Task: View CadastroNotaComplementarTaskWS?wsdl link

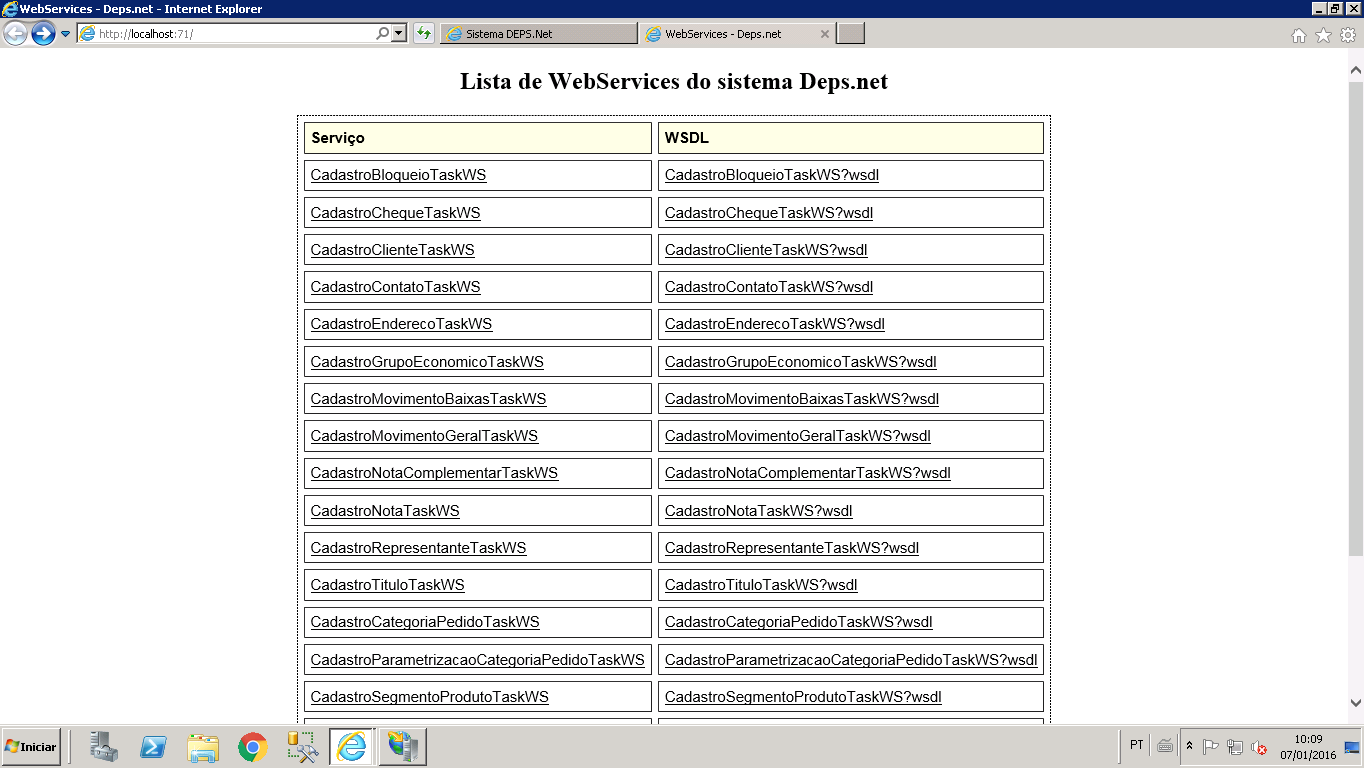Action: coord(808,473)
